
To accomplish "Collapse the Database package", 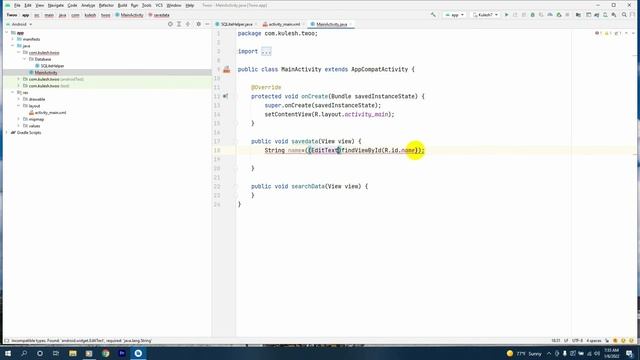I will pyautogui.click(x=24, y=59).
